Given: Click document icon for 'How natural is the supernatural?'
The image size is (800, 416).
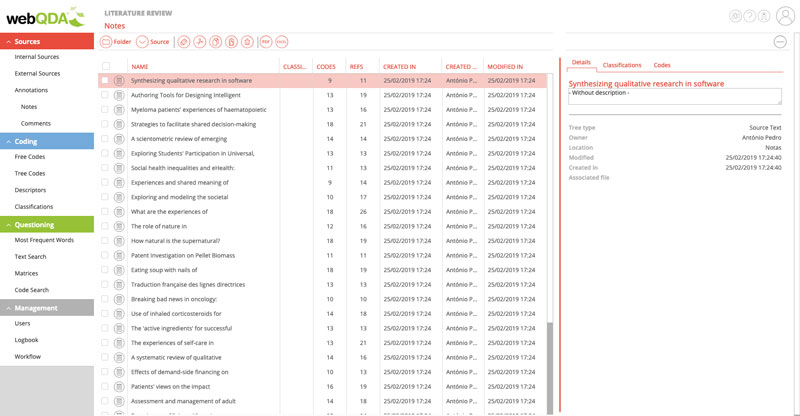Looking at the screenshot, I should click(x=119, y=241).
